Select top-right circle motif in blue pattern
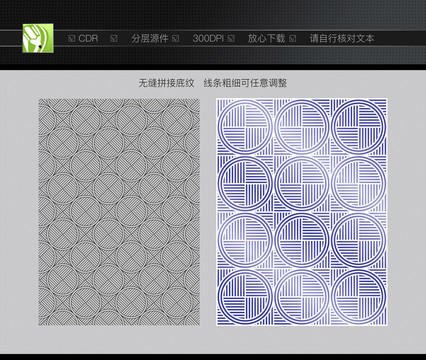The width and height of the screenshot is (426, 360). 359,126
